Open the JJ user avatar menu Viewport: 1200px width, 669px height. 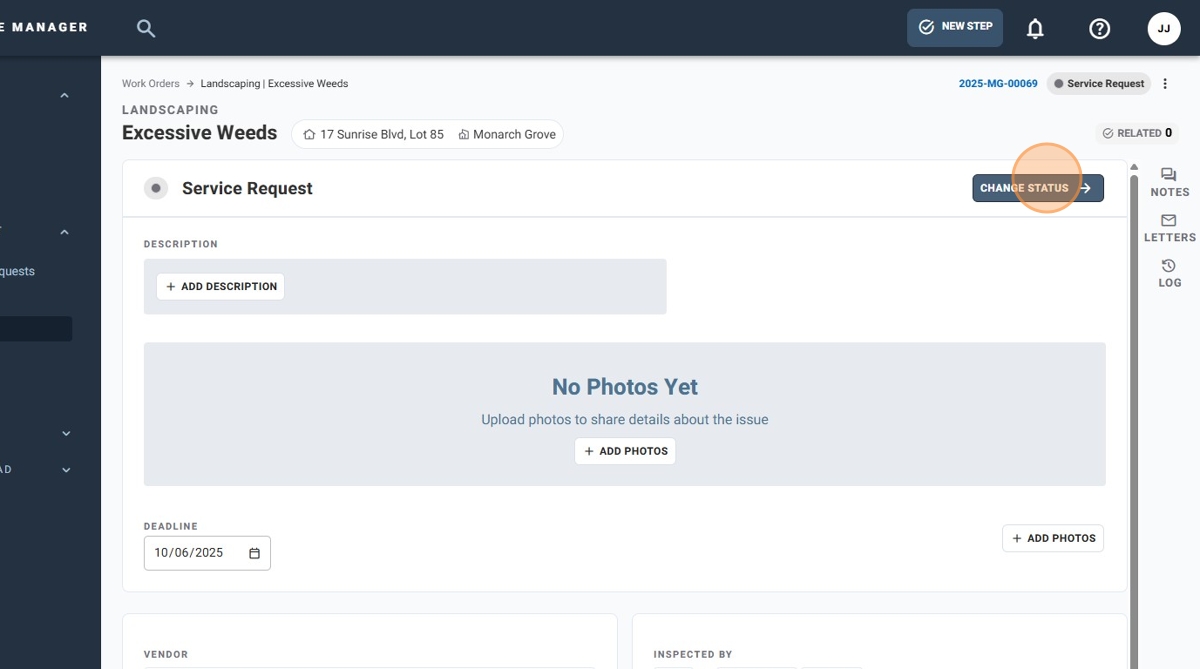pos(1164,29)
